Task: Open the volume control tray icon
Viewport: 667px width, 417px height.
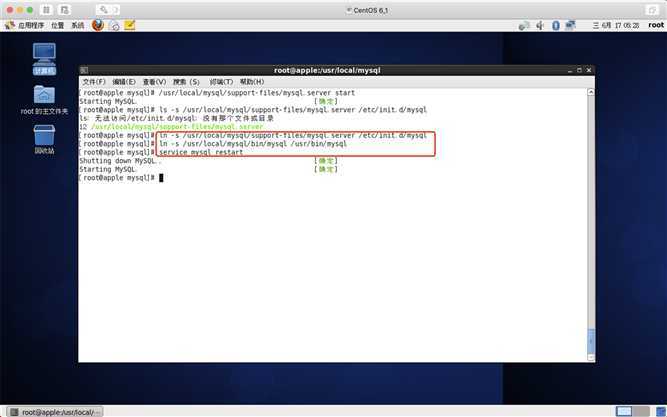Action: (x=540, y=26)
